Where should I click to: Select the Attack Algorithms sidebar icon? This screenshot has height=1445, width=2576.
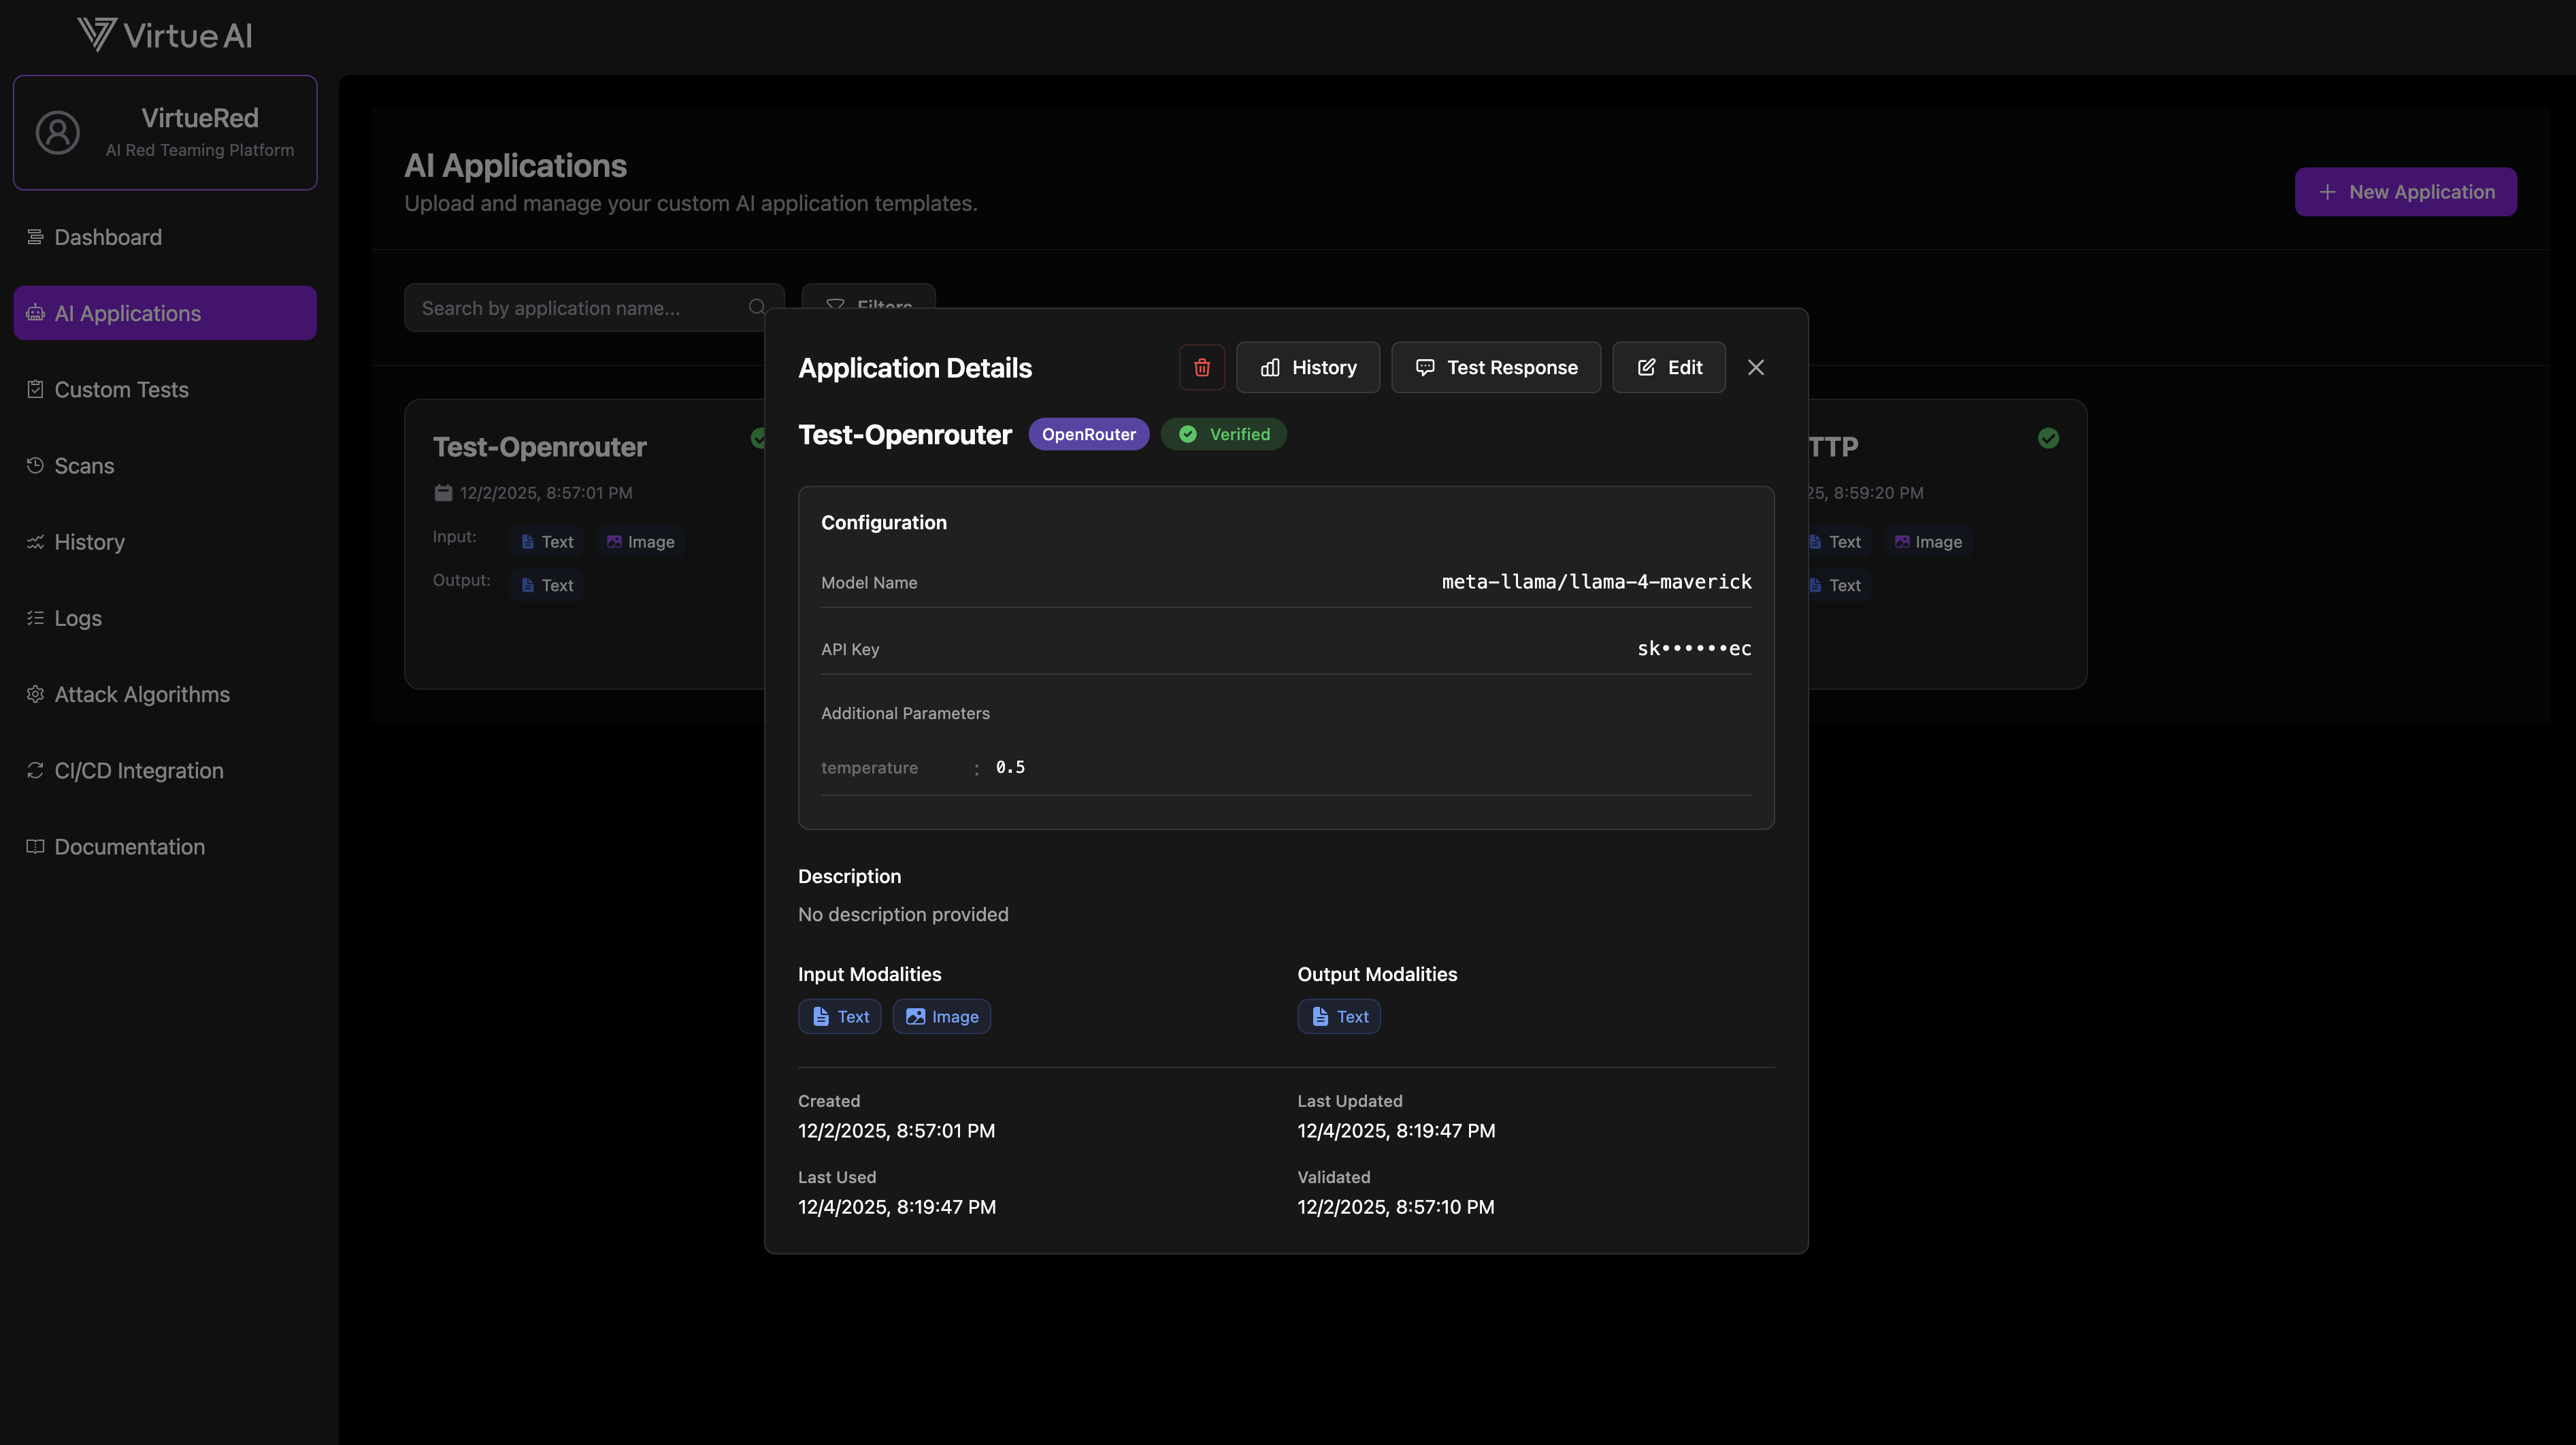[35, 694]
